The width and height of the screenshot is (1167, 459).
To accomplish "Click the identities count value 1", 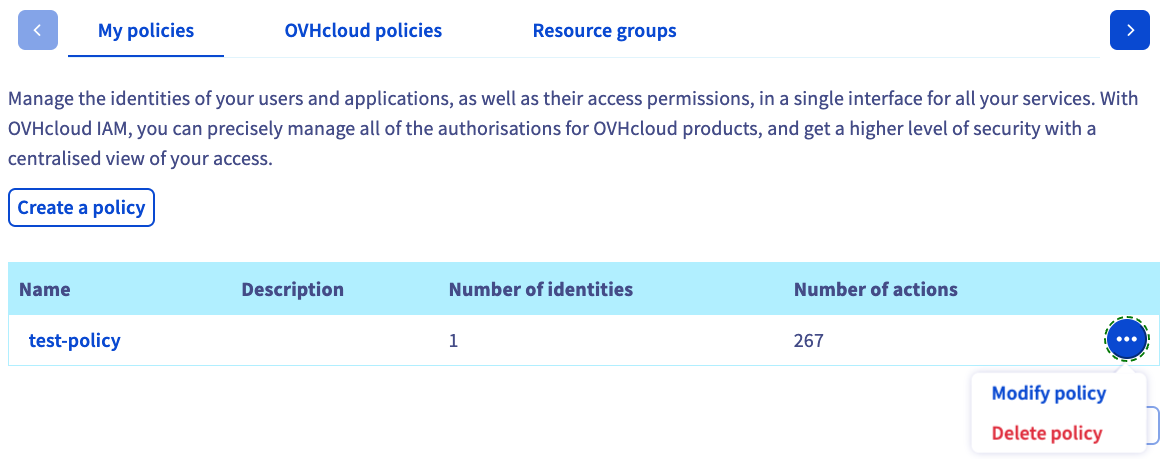I will [x=453, y=341].
